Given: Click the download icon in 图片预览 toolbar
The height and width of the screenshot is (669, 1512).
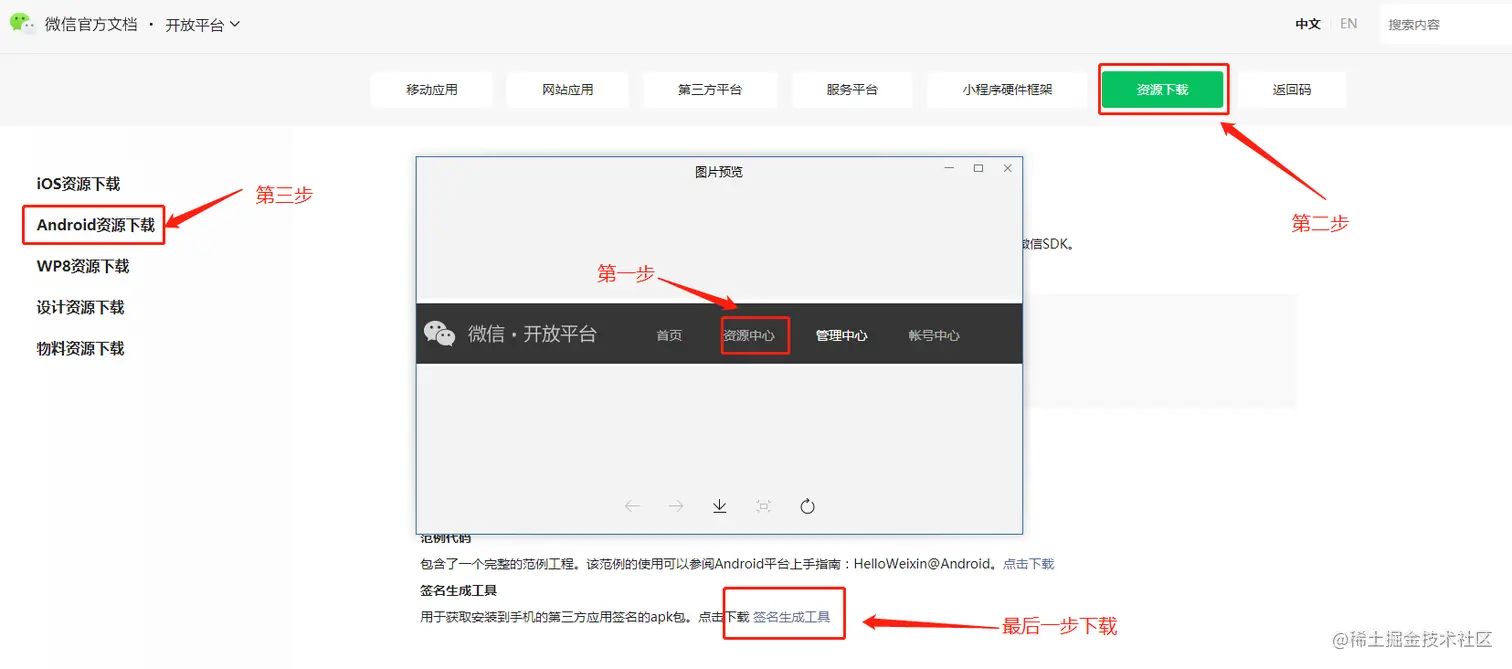Looking at the screenshot, I should tap(720, 506).
